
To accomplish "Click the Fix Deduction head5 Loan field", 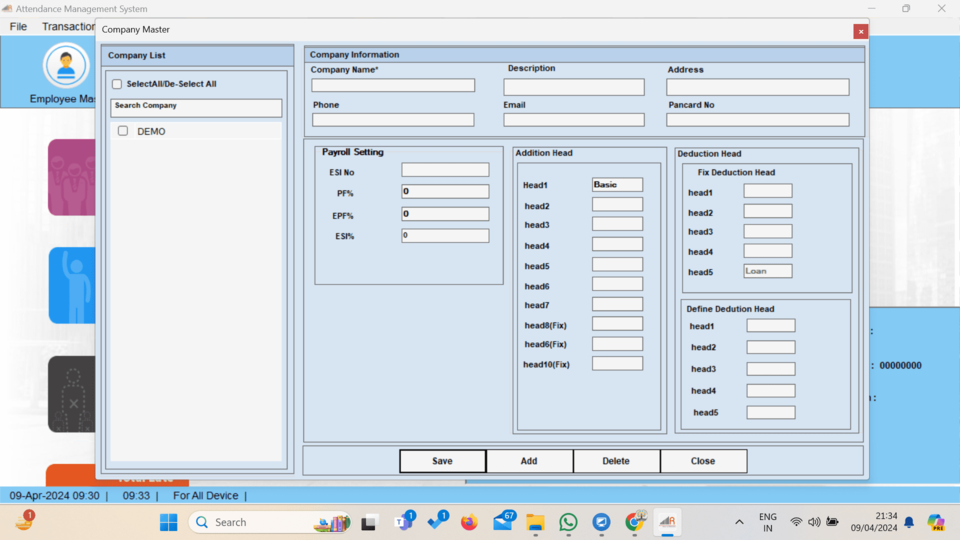I will [x=768, y=271].
